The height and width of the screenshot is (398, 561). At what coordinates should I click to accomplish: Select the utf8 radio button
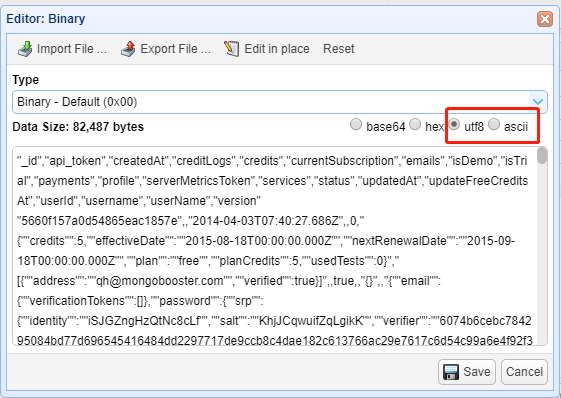tap(454, 125)
